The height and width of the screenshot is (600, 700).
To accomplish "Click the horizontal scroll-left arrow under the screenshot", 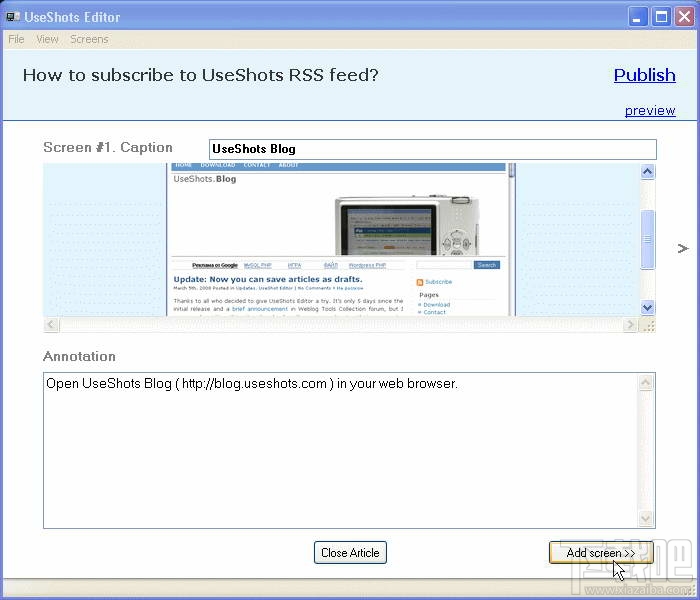I will tap(51, 325).
